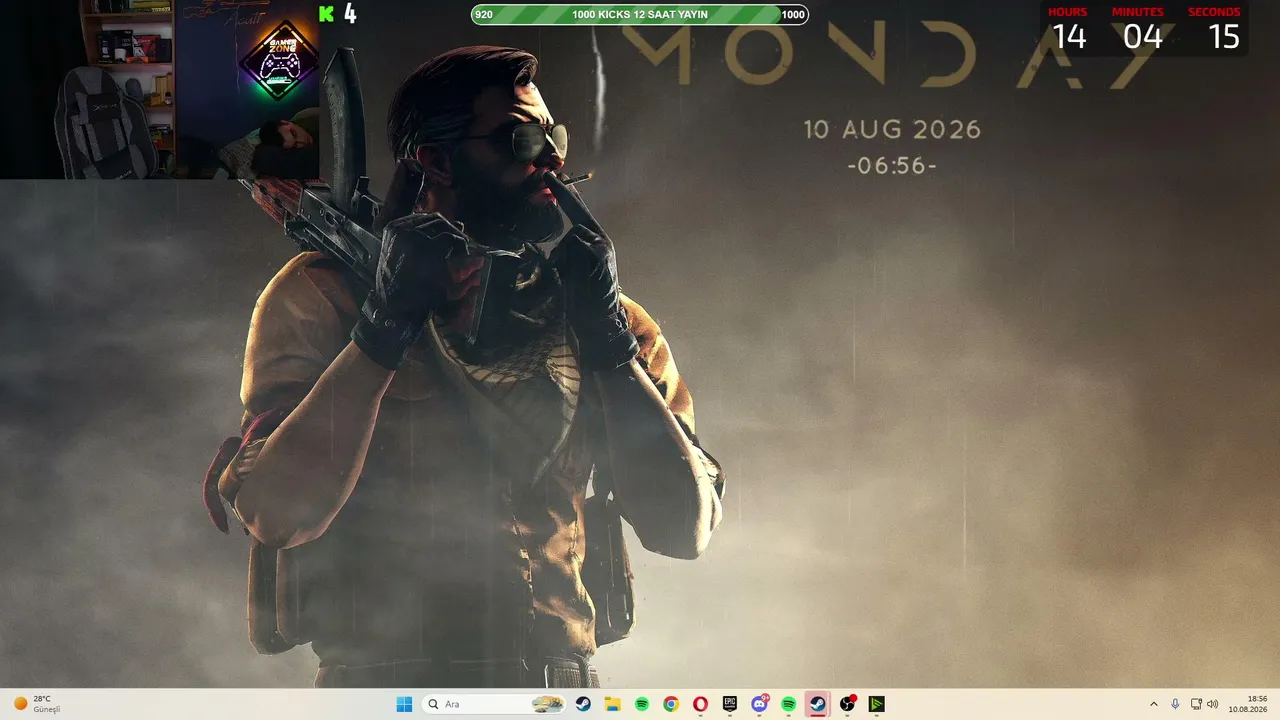This screenshot has height=720, width=1280.
Task: Open the volume control in the tray
Action: pyautogui.click(x=1213, y=704)
